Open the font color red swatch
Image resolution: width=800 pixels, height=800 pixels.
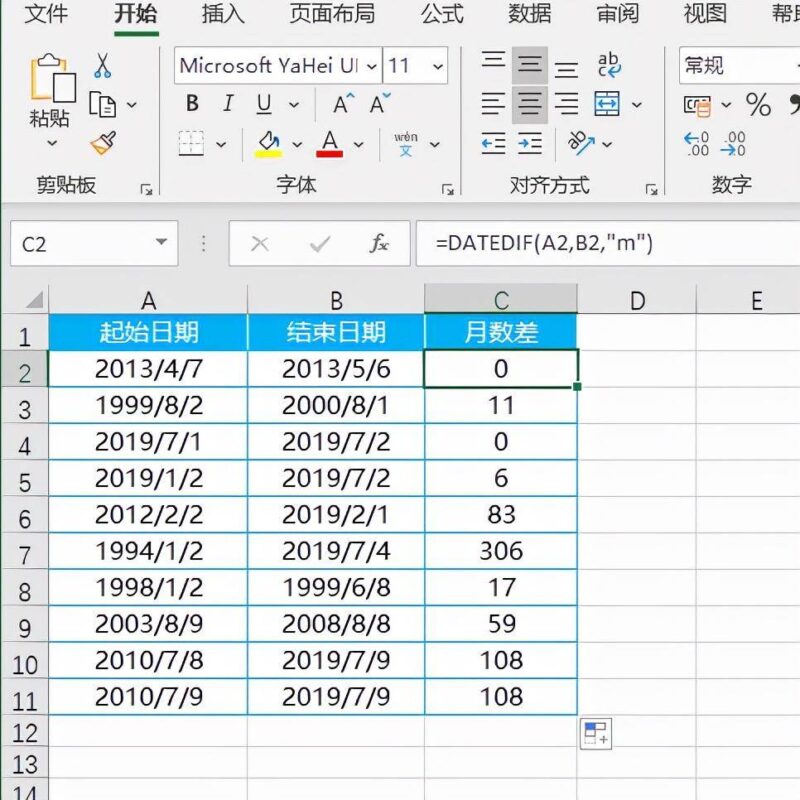[330, 143]
